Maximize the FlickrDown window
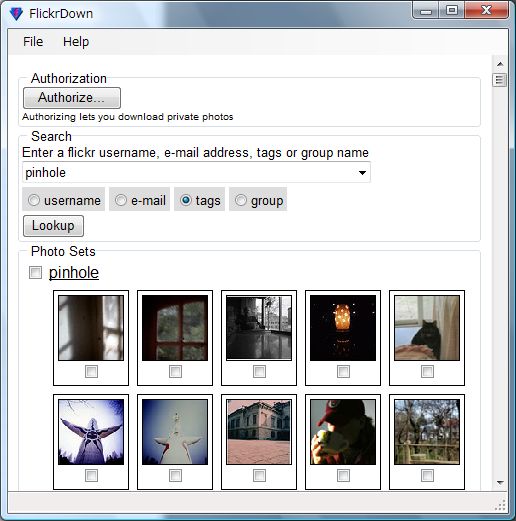 coord(452,11)
